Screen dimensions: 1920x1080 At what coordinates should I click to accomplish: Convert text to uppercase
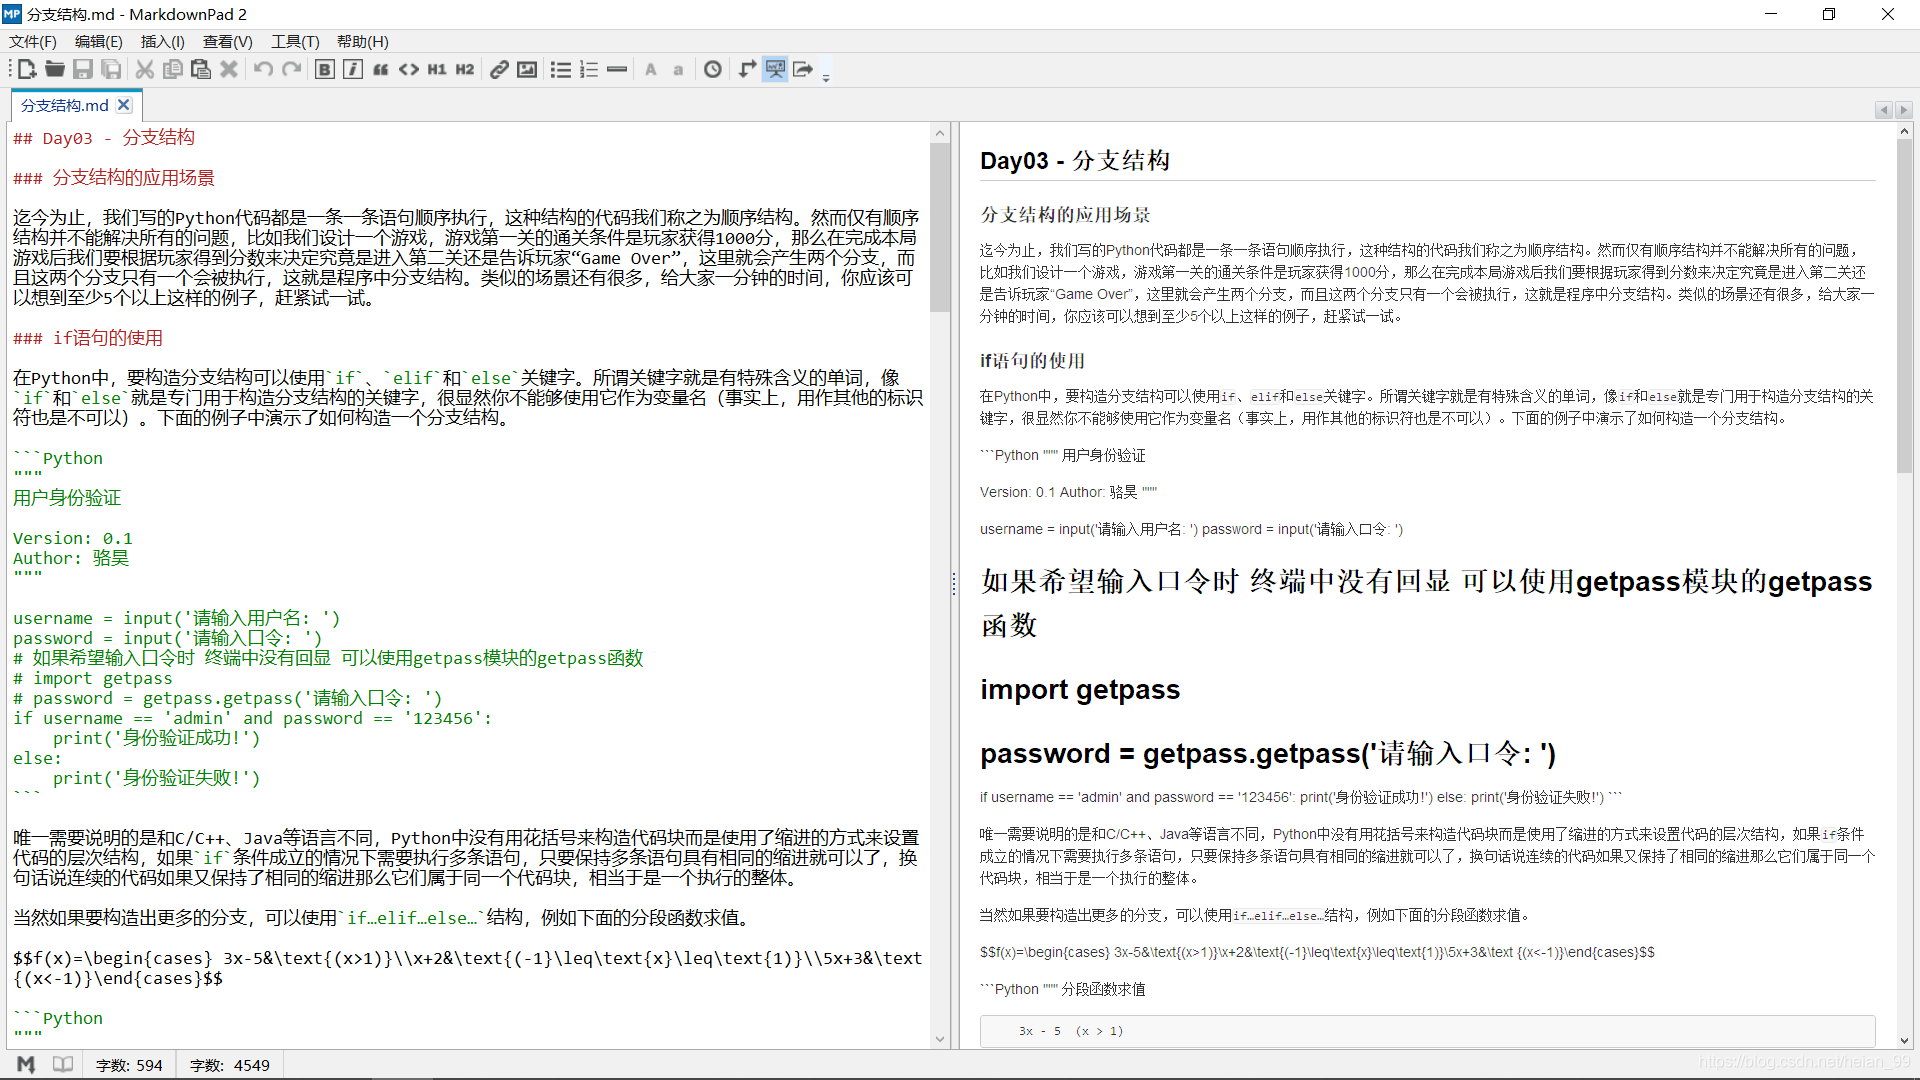[x=651, y=69]
